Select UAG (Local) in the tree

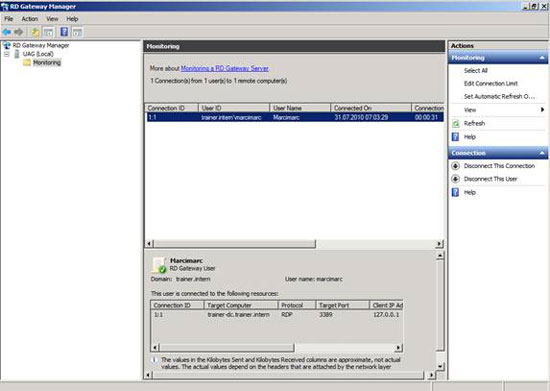click(38, 54)
